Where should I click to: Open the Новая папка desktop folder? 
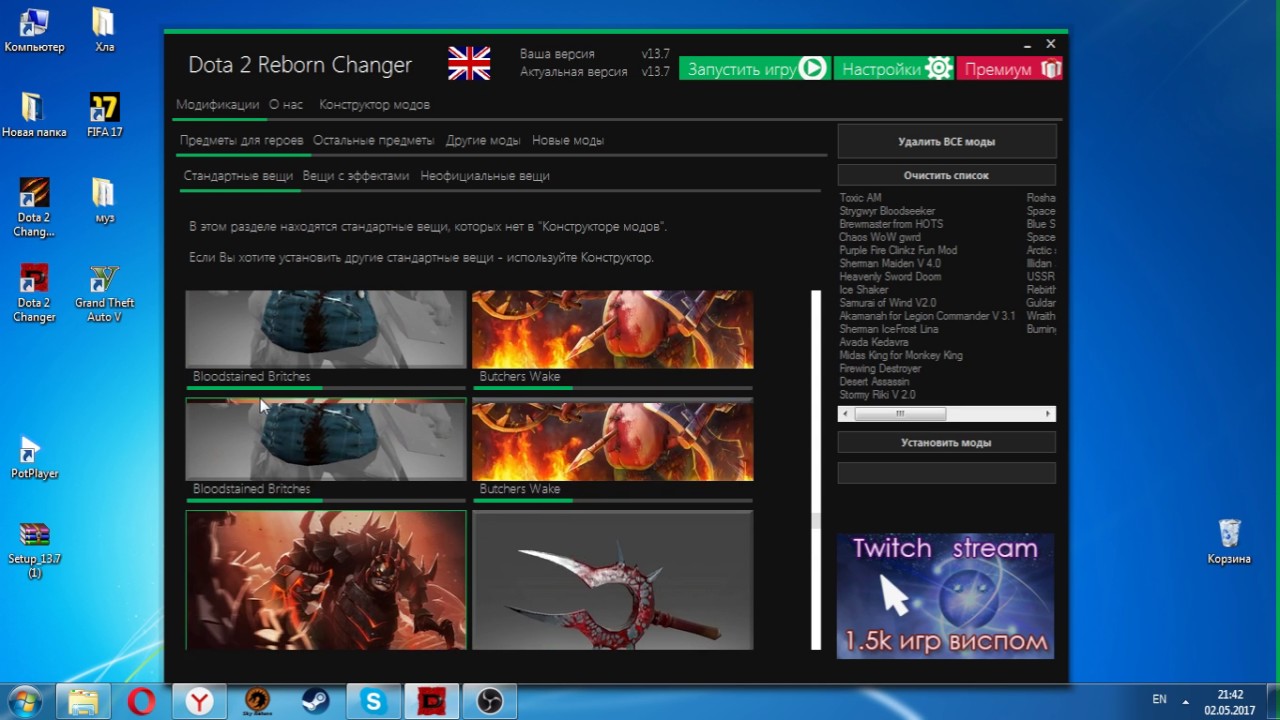click(34, 115)
